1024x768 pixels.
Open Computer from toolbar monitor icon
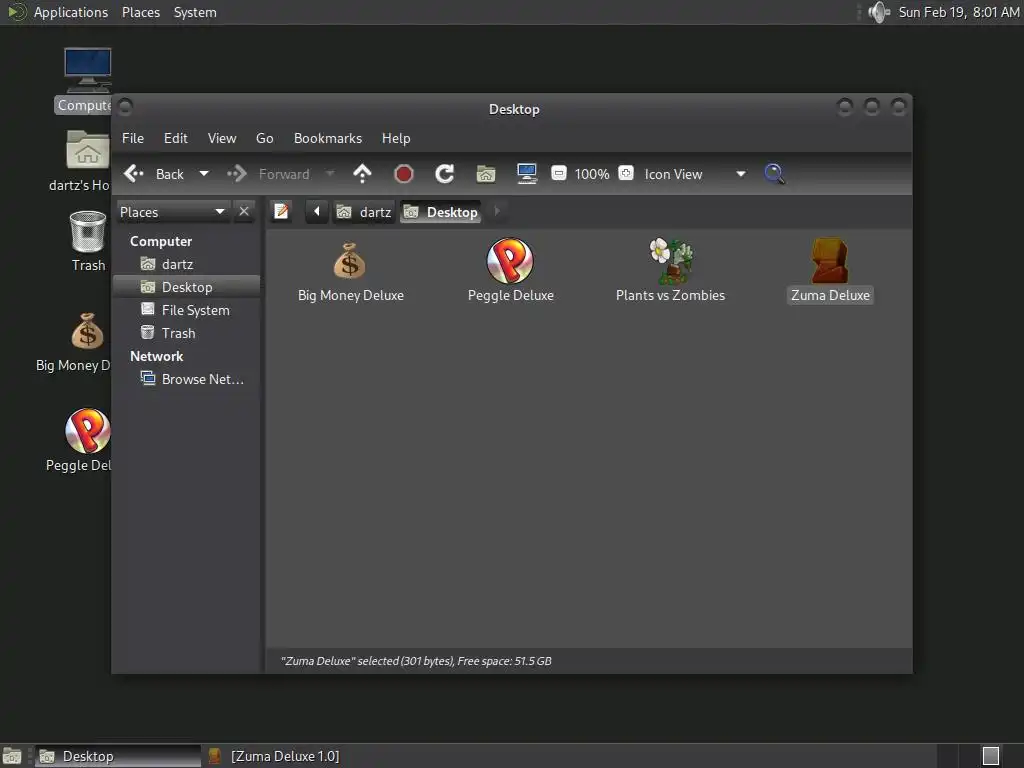527,174
